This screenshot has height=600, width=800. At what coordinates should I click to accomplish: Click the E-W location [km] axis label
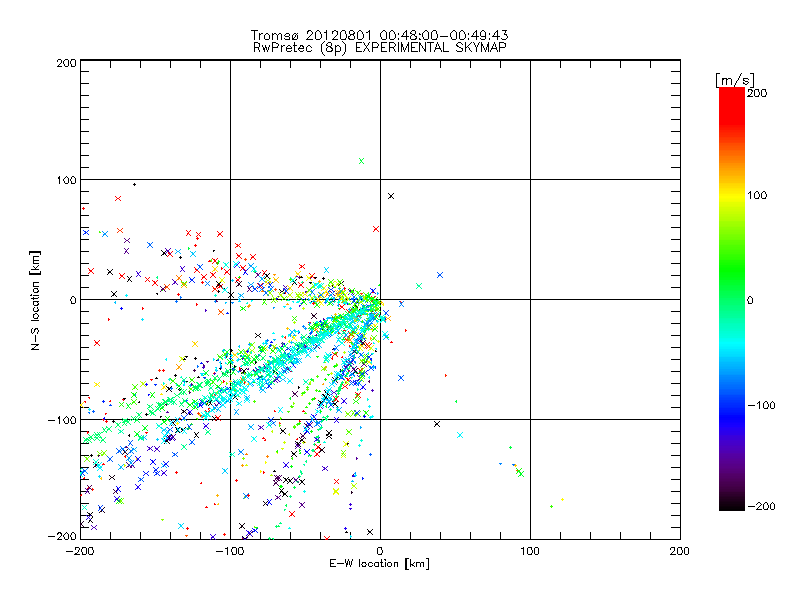[x=379, y=564]
